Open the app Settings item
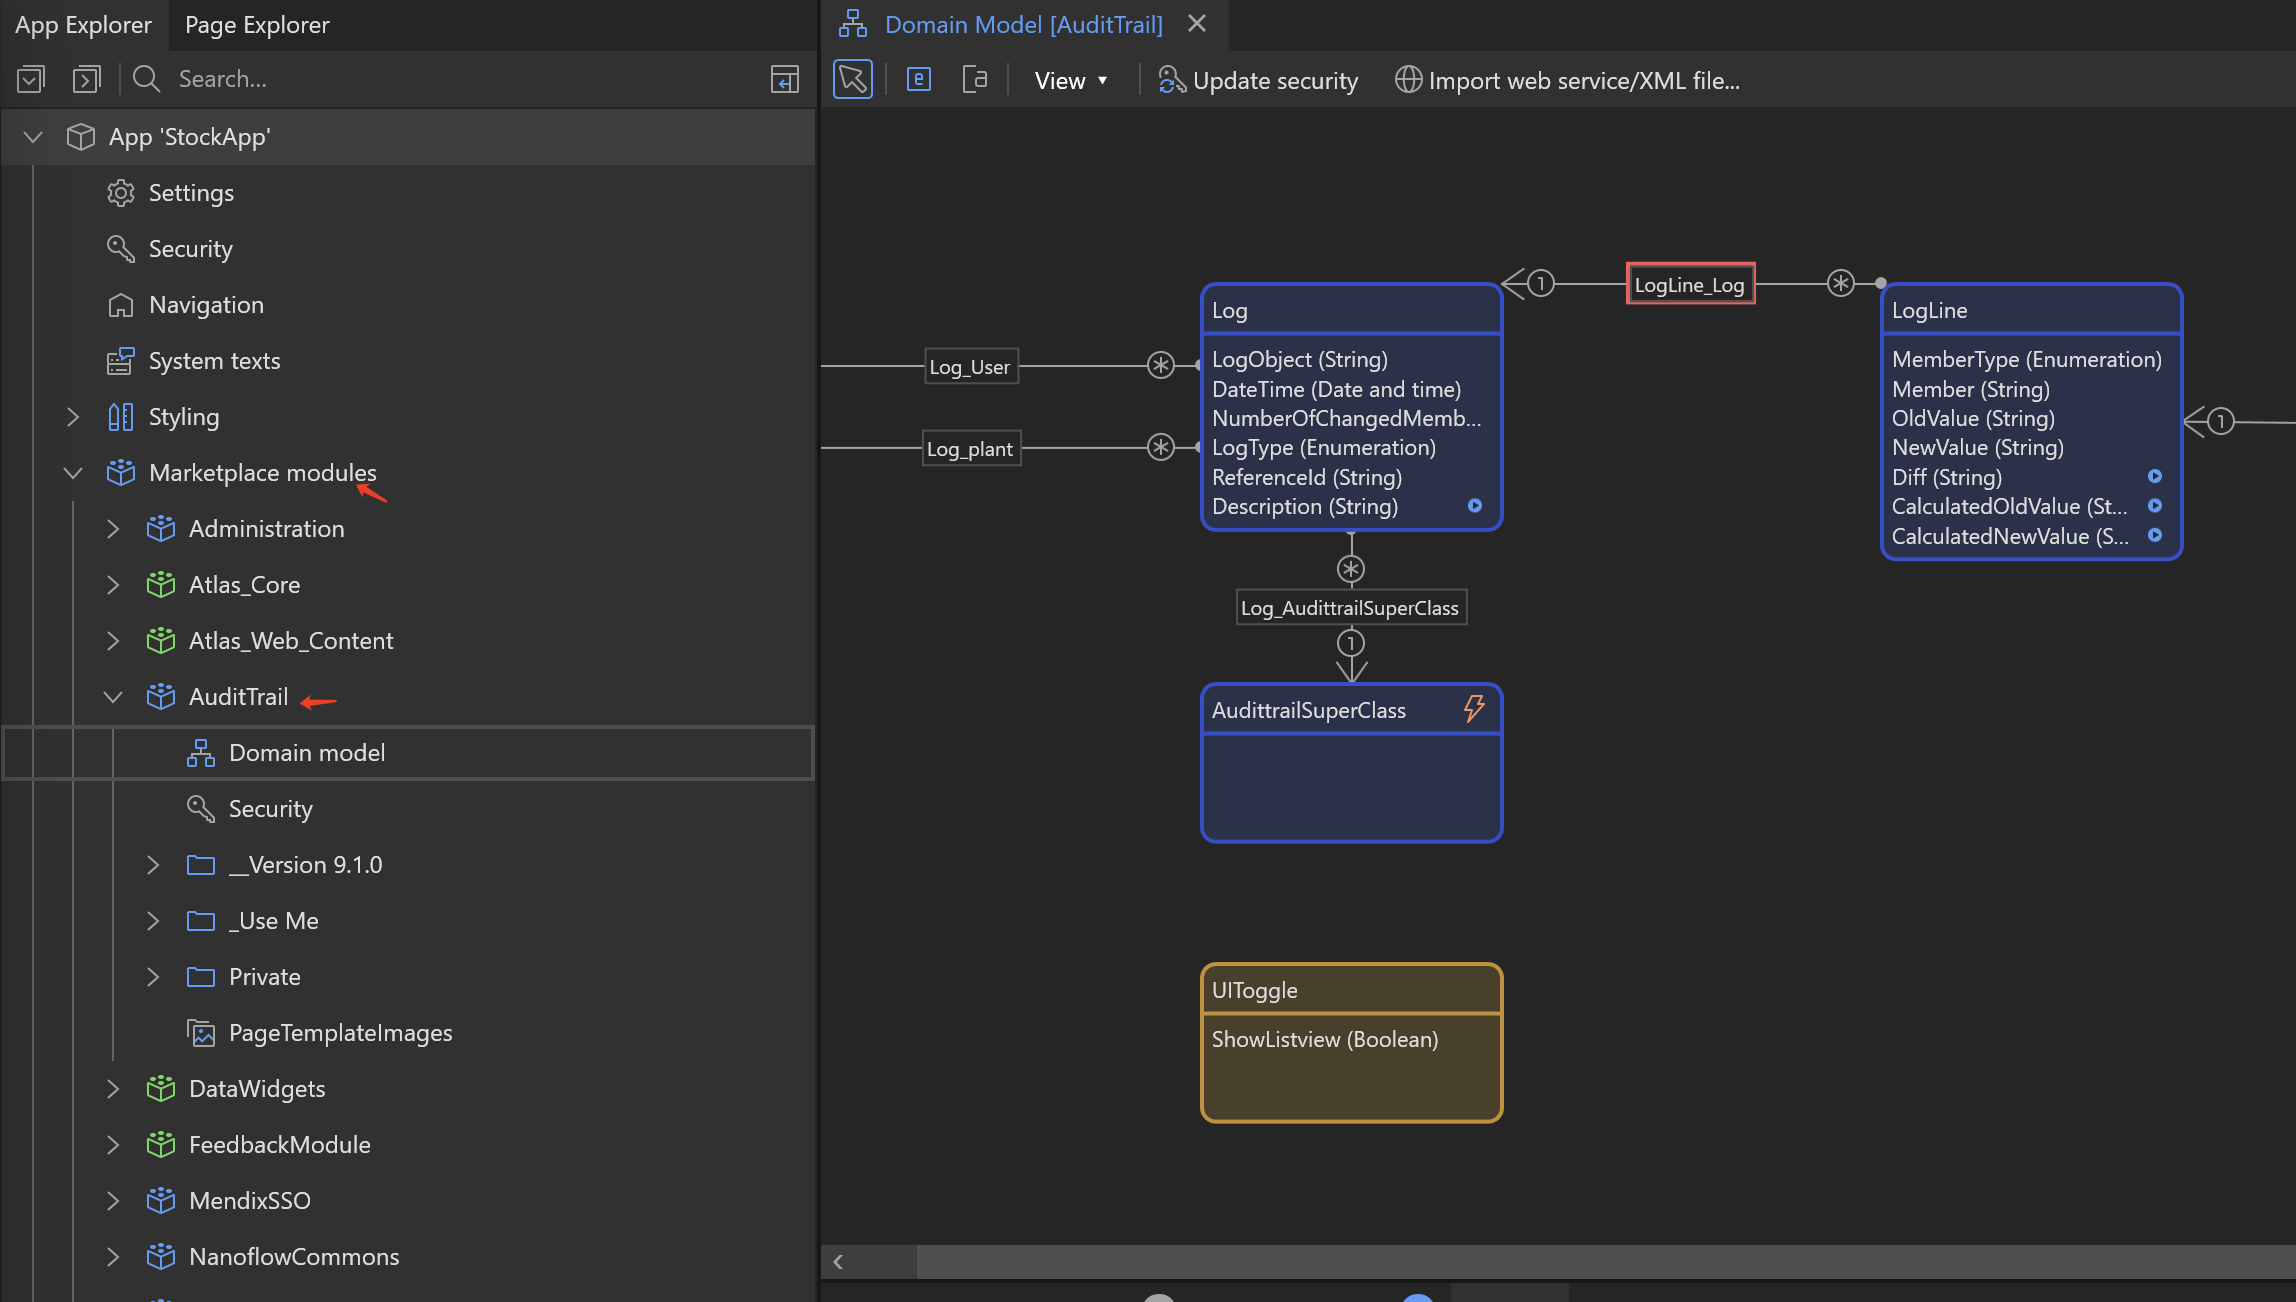The width and height of the screenshot is (2296, 1302). pos(191,193)
